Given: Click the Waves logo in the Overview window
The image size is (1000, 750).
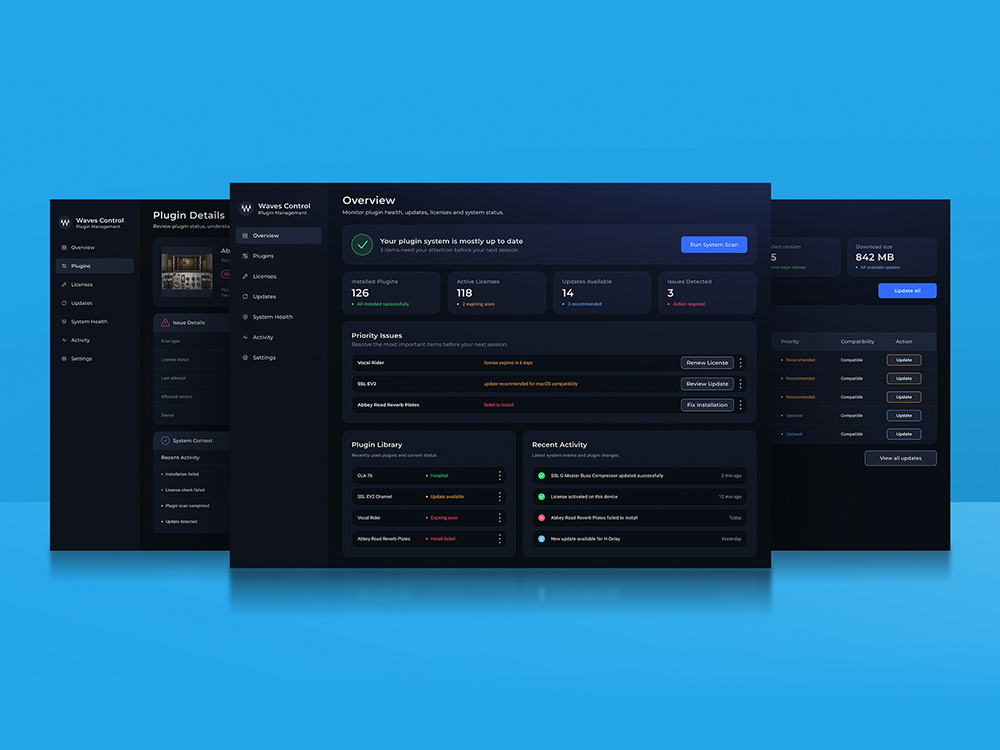Looking at the screenshot, I should point(246,209).
